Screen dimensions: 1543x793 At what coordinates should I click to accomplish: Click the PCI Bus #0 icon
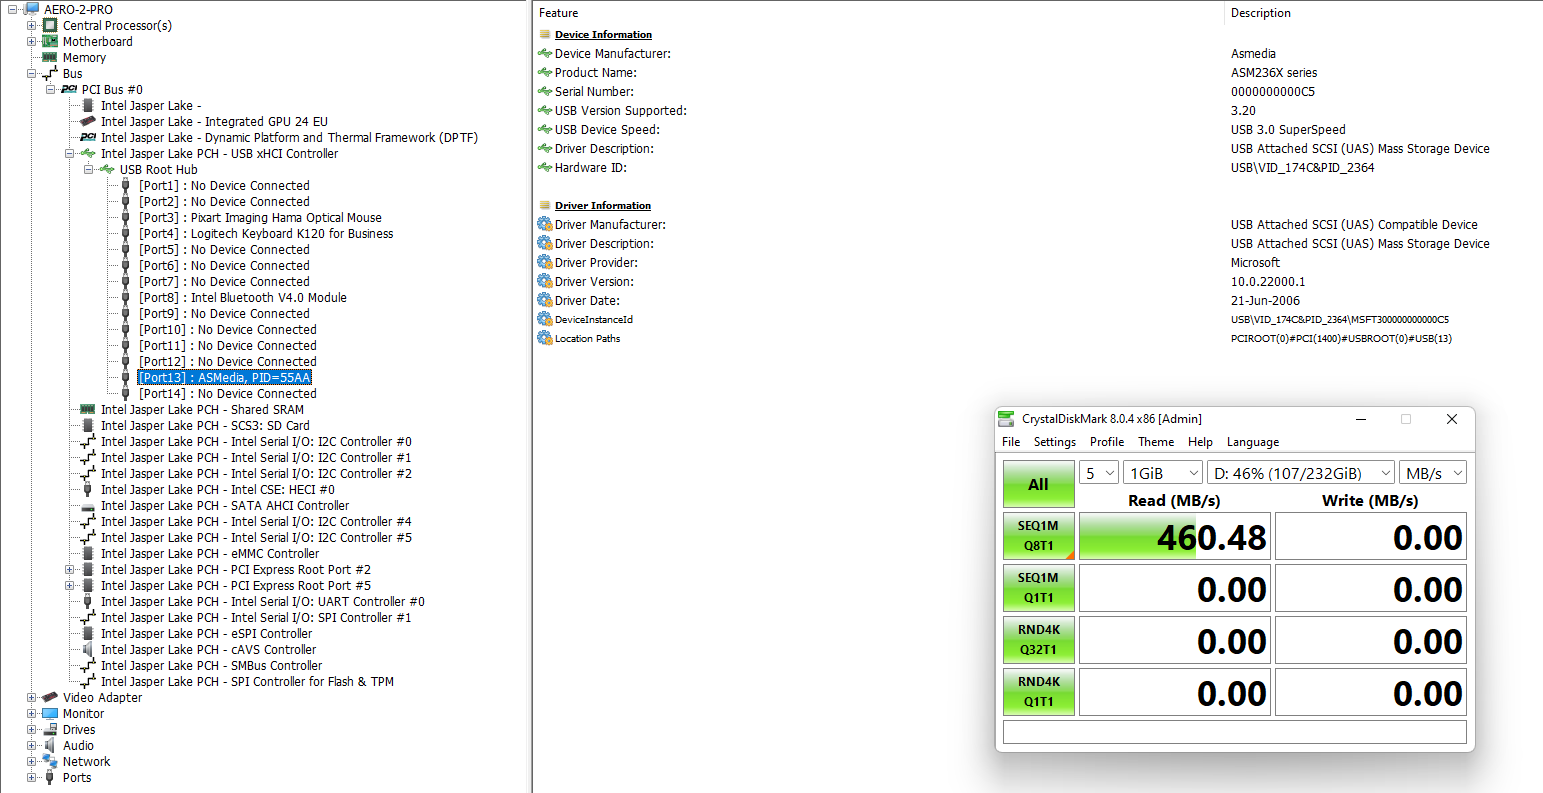click(x=69, y=89)
